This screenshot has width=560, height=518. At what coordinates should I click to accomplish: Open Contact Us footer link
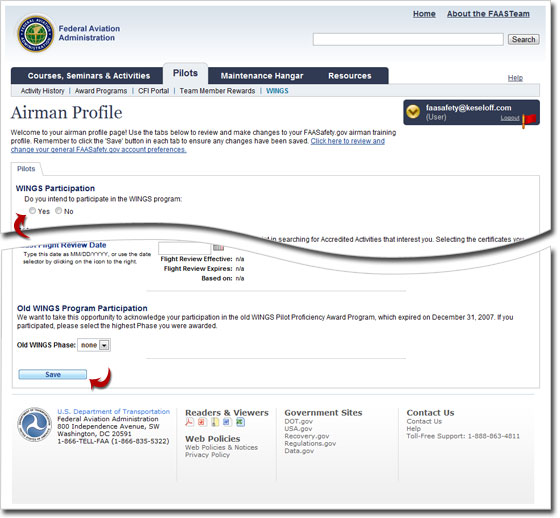[424, 422]
